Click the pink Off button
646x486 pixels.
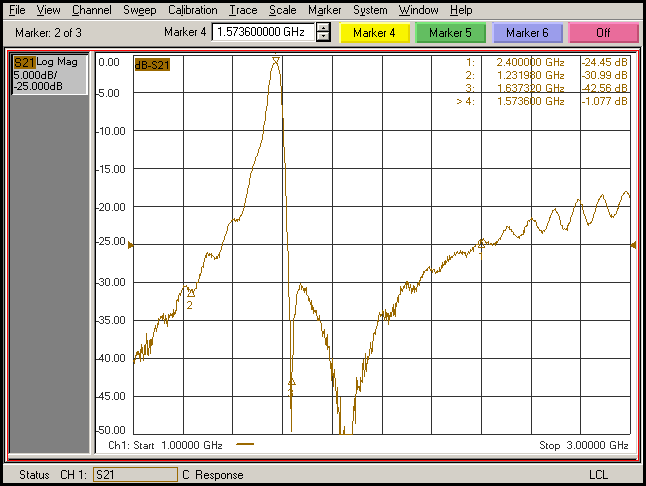pos(603,33)
